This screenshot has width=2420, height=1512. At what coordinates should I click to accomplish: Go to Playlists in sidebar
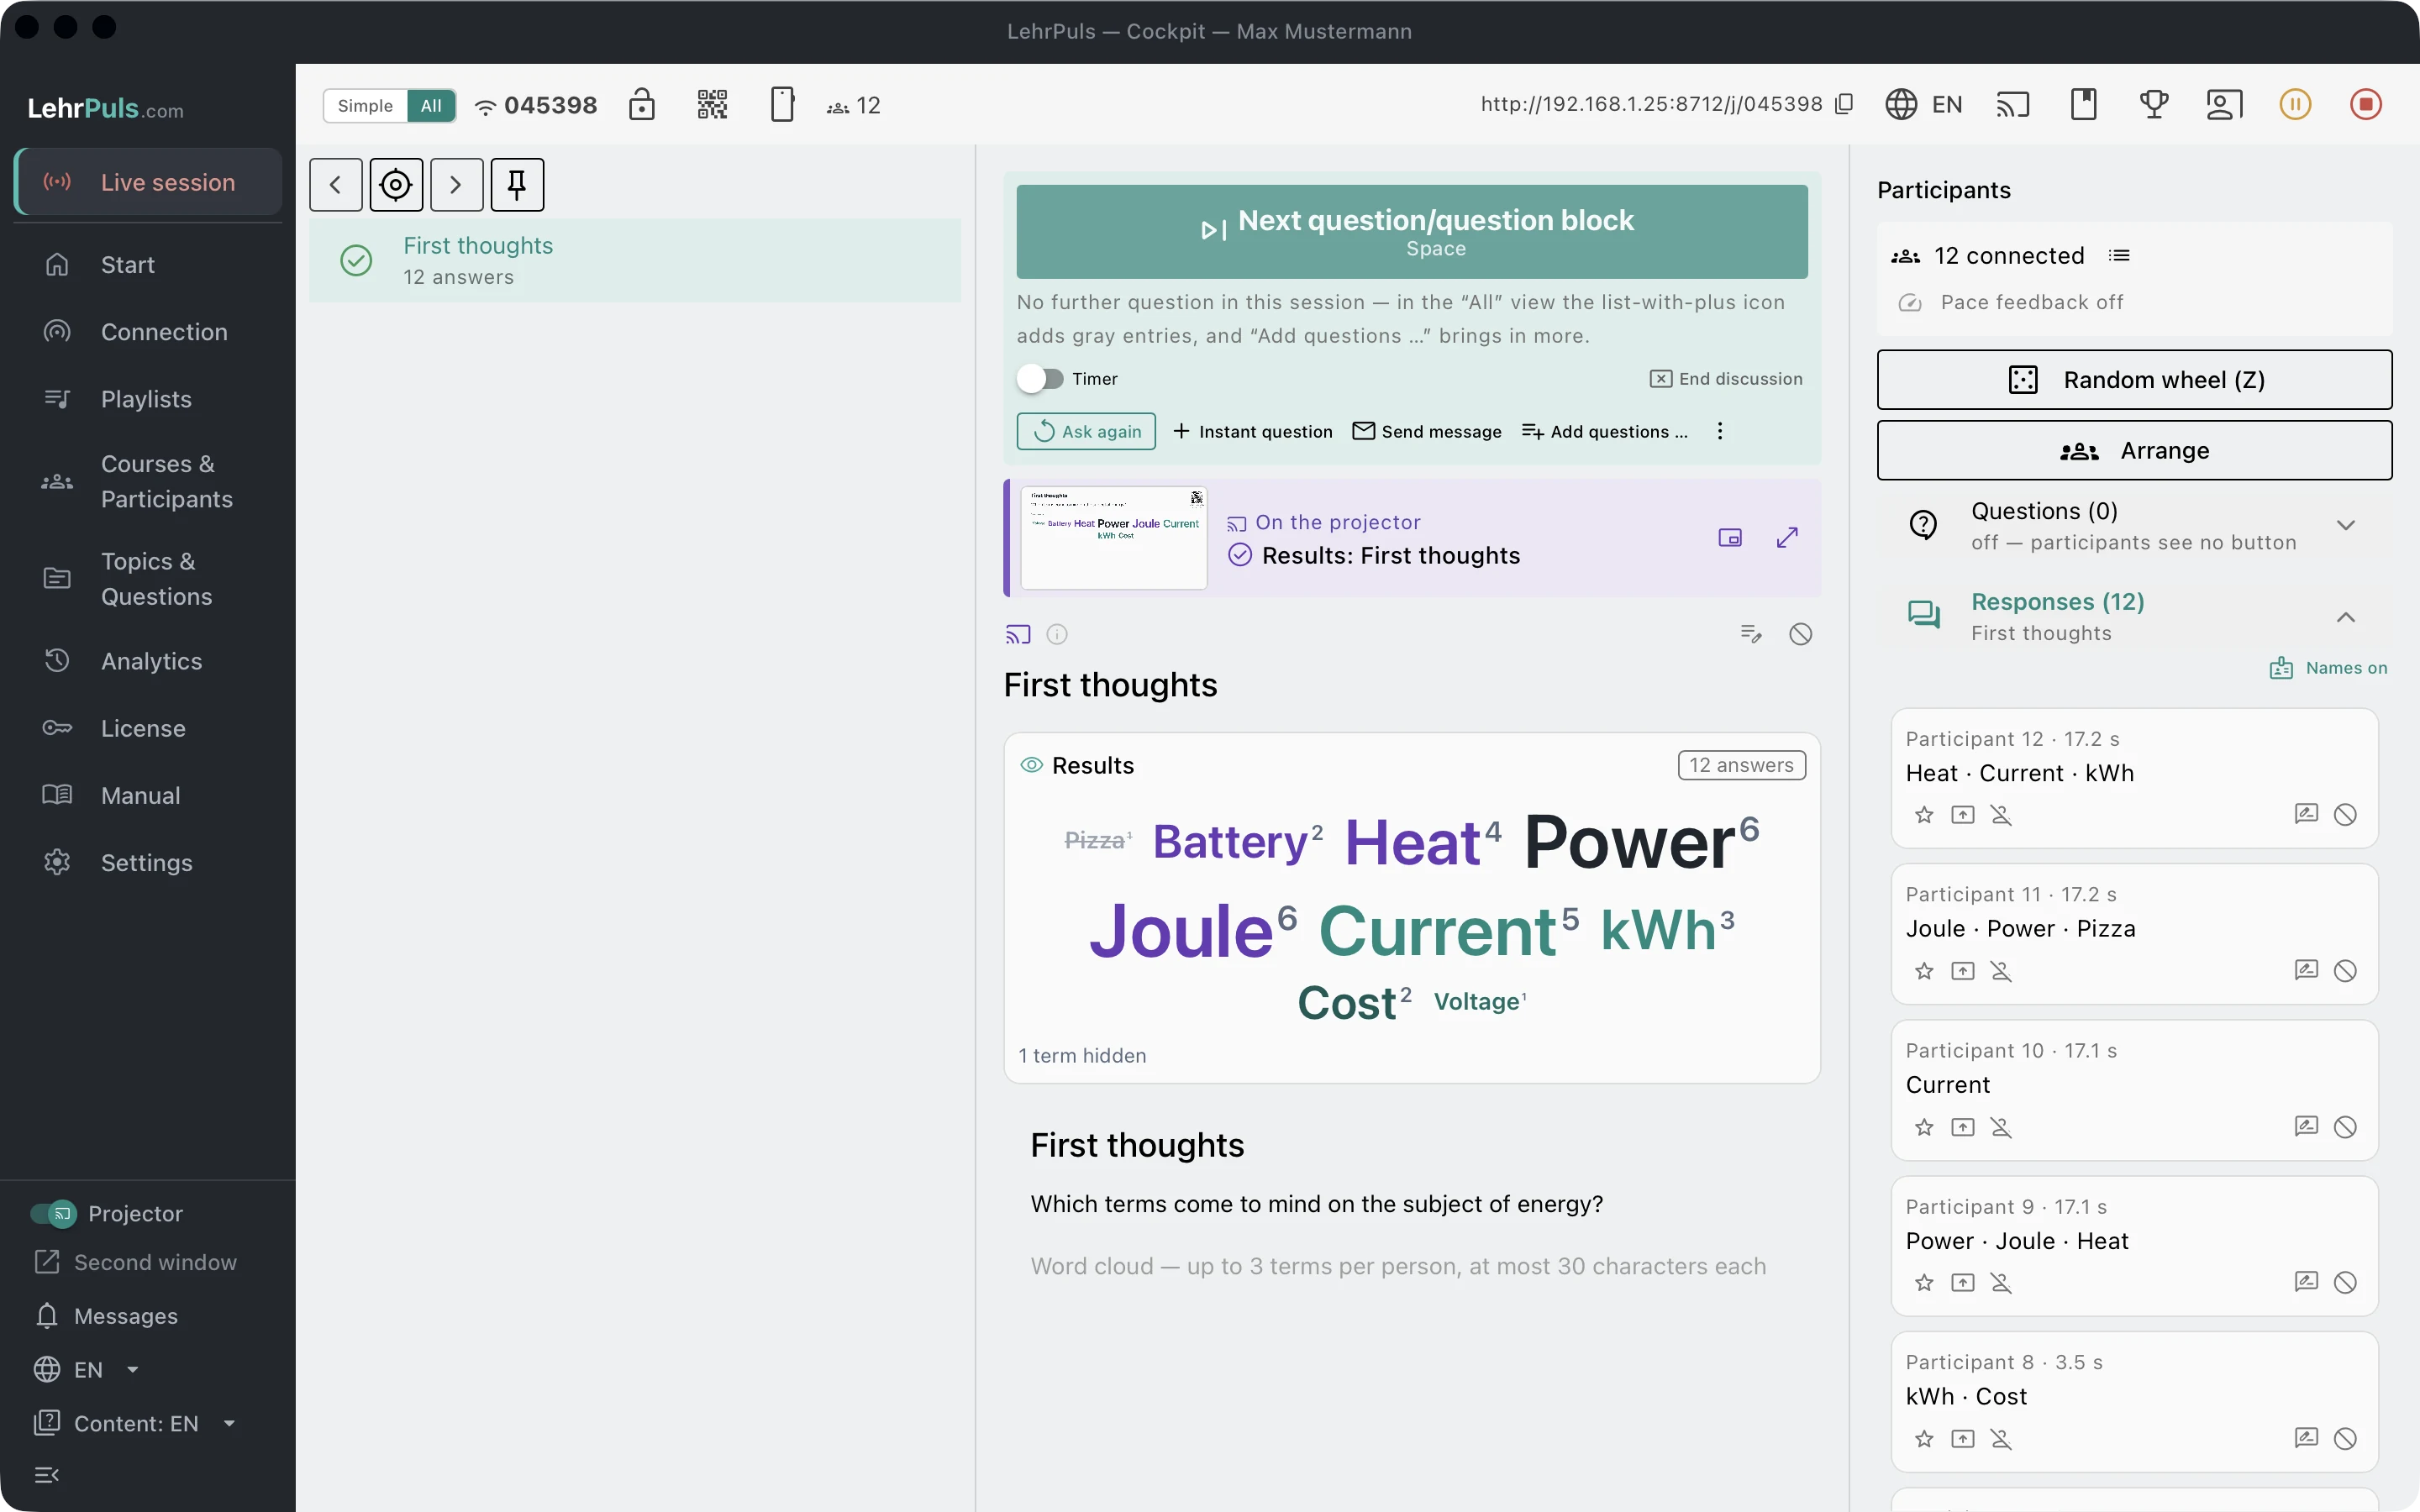[148, 399]
